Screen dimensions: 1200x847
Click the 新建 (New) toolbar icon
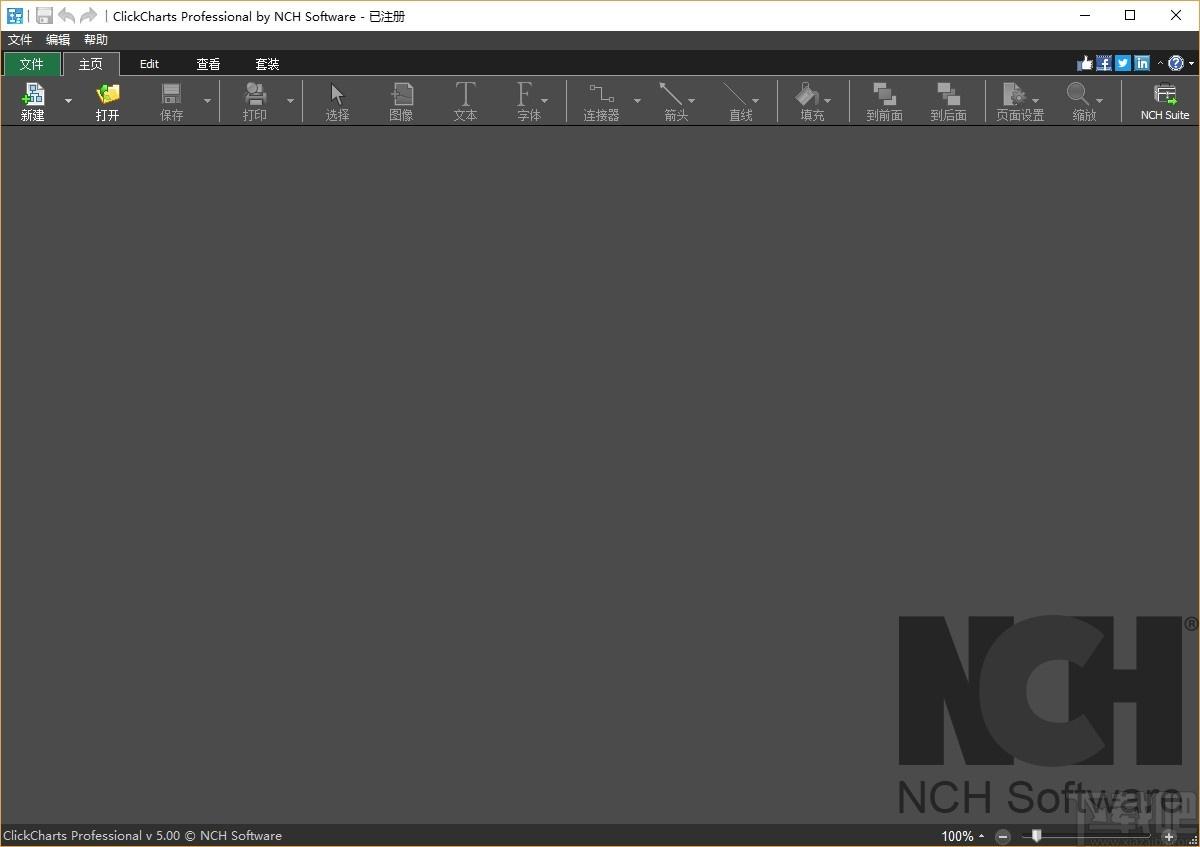[x=33, y=94]
